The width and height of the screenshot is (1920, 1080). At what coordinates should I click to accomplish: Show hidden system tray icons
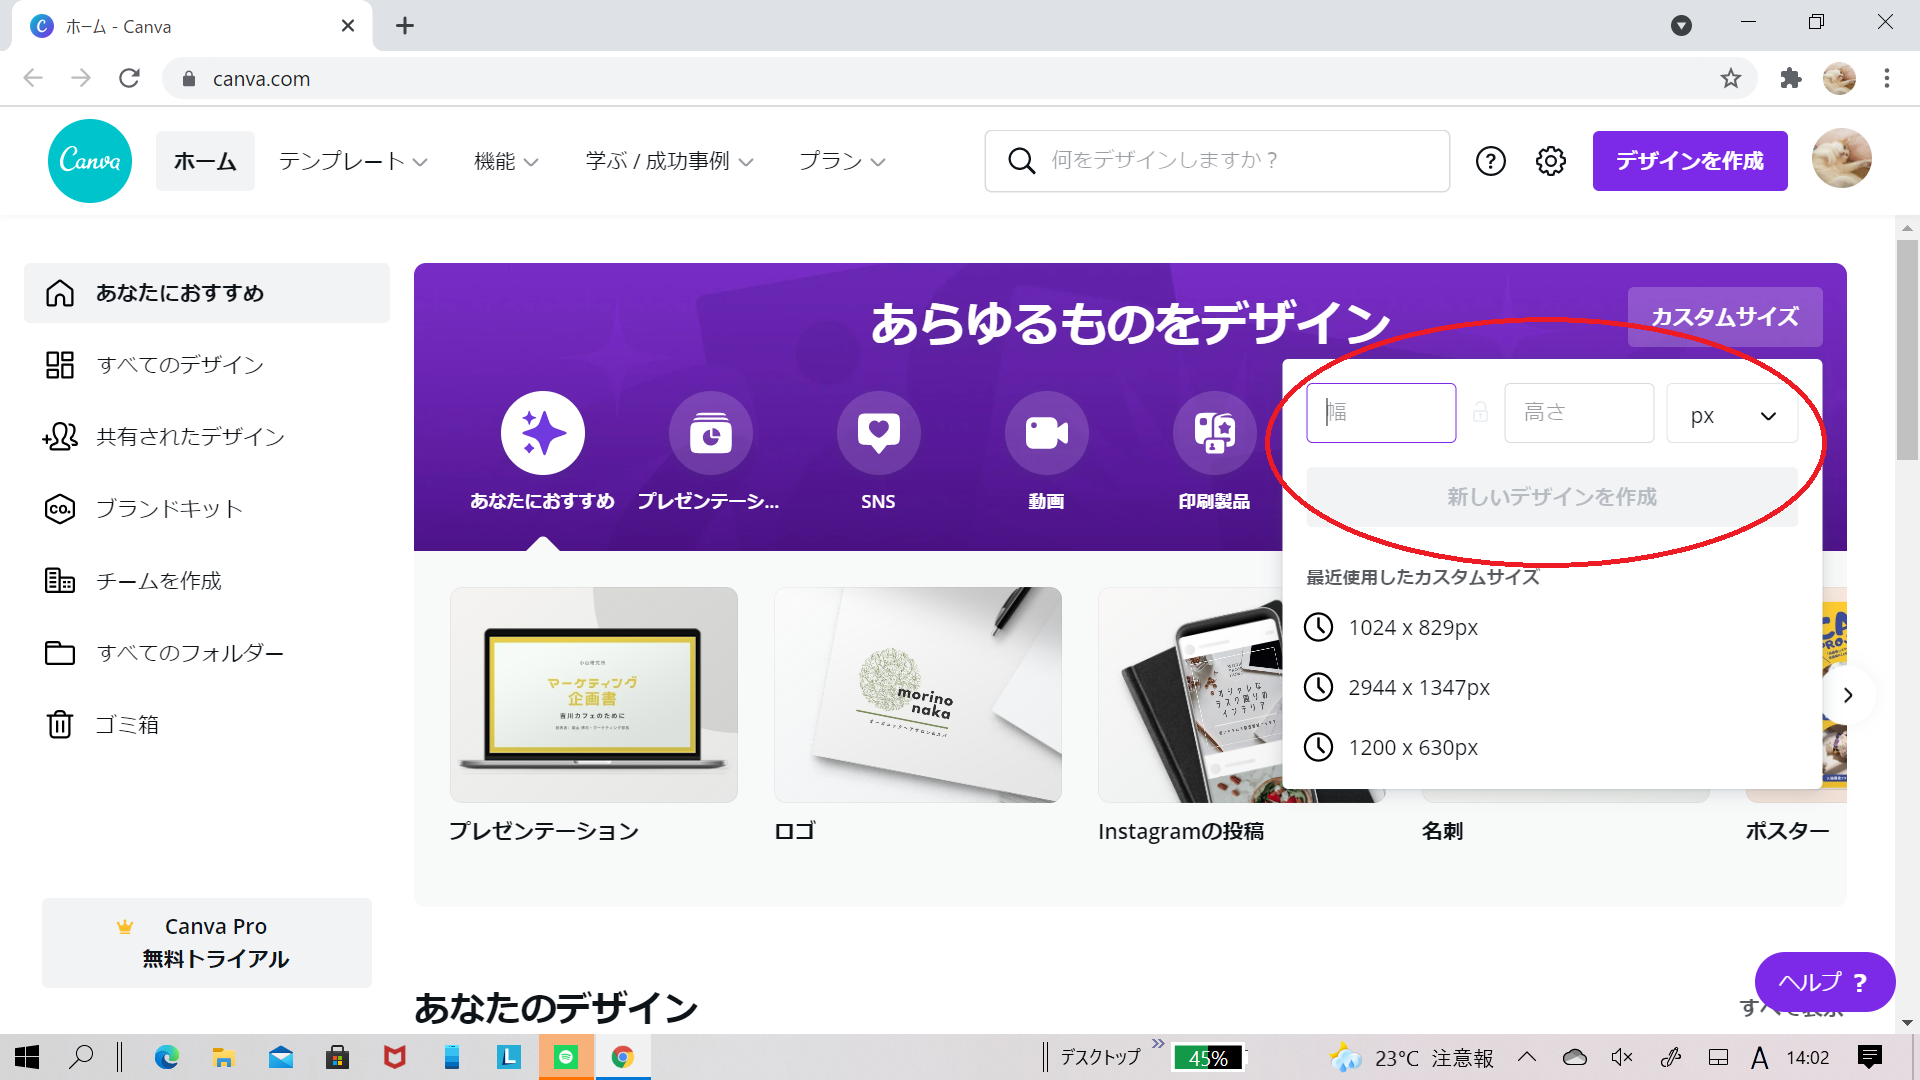(x=1527, y=1057)
